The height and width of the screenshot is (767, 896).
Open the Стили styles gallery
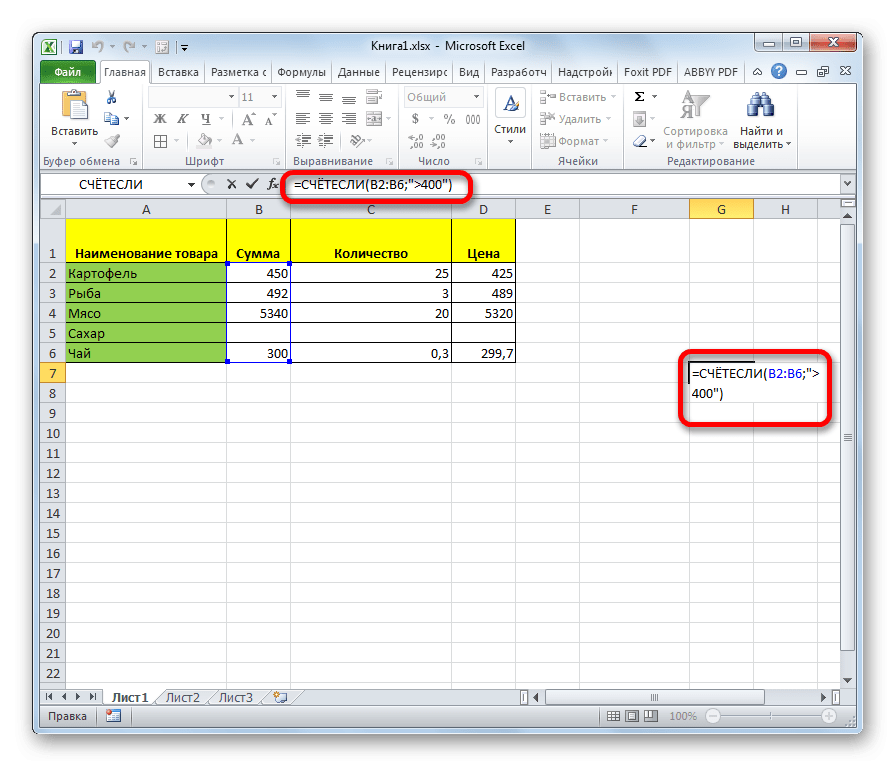pyautogui.click(x=510, y=116)
